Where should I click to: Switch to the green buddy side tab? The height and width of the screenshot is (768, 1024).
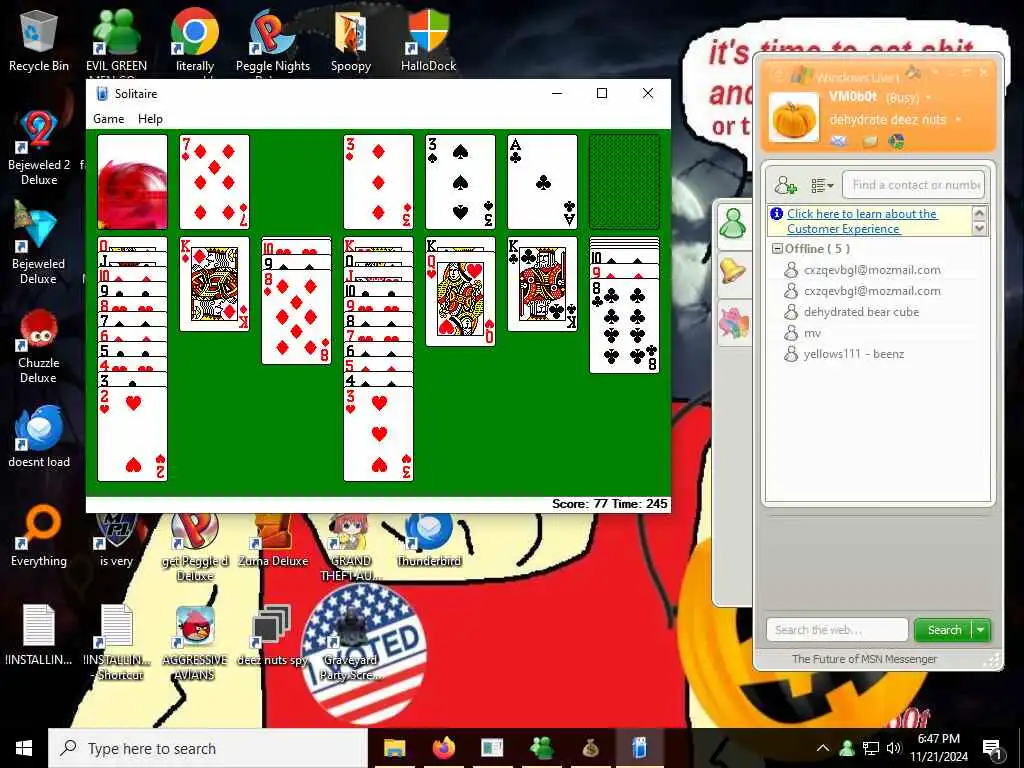click(x=733, y=225)
